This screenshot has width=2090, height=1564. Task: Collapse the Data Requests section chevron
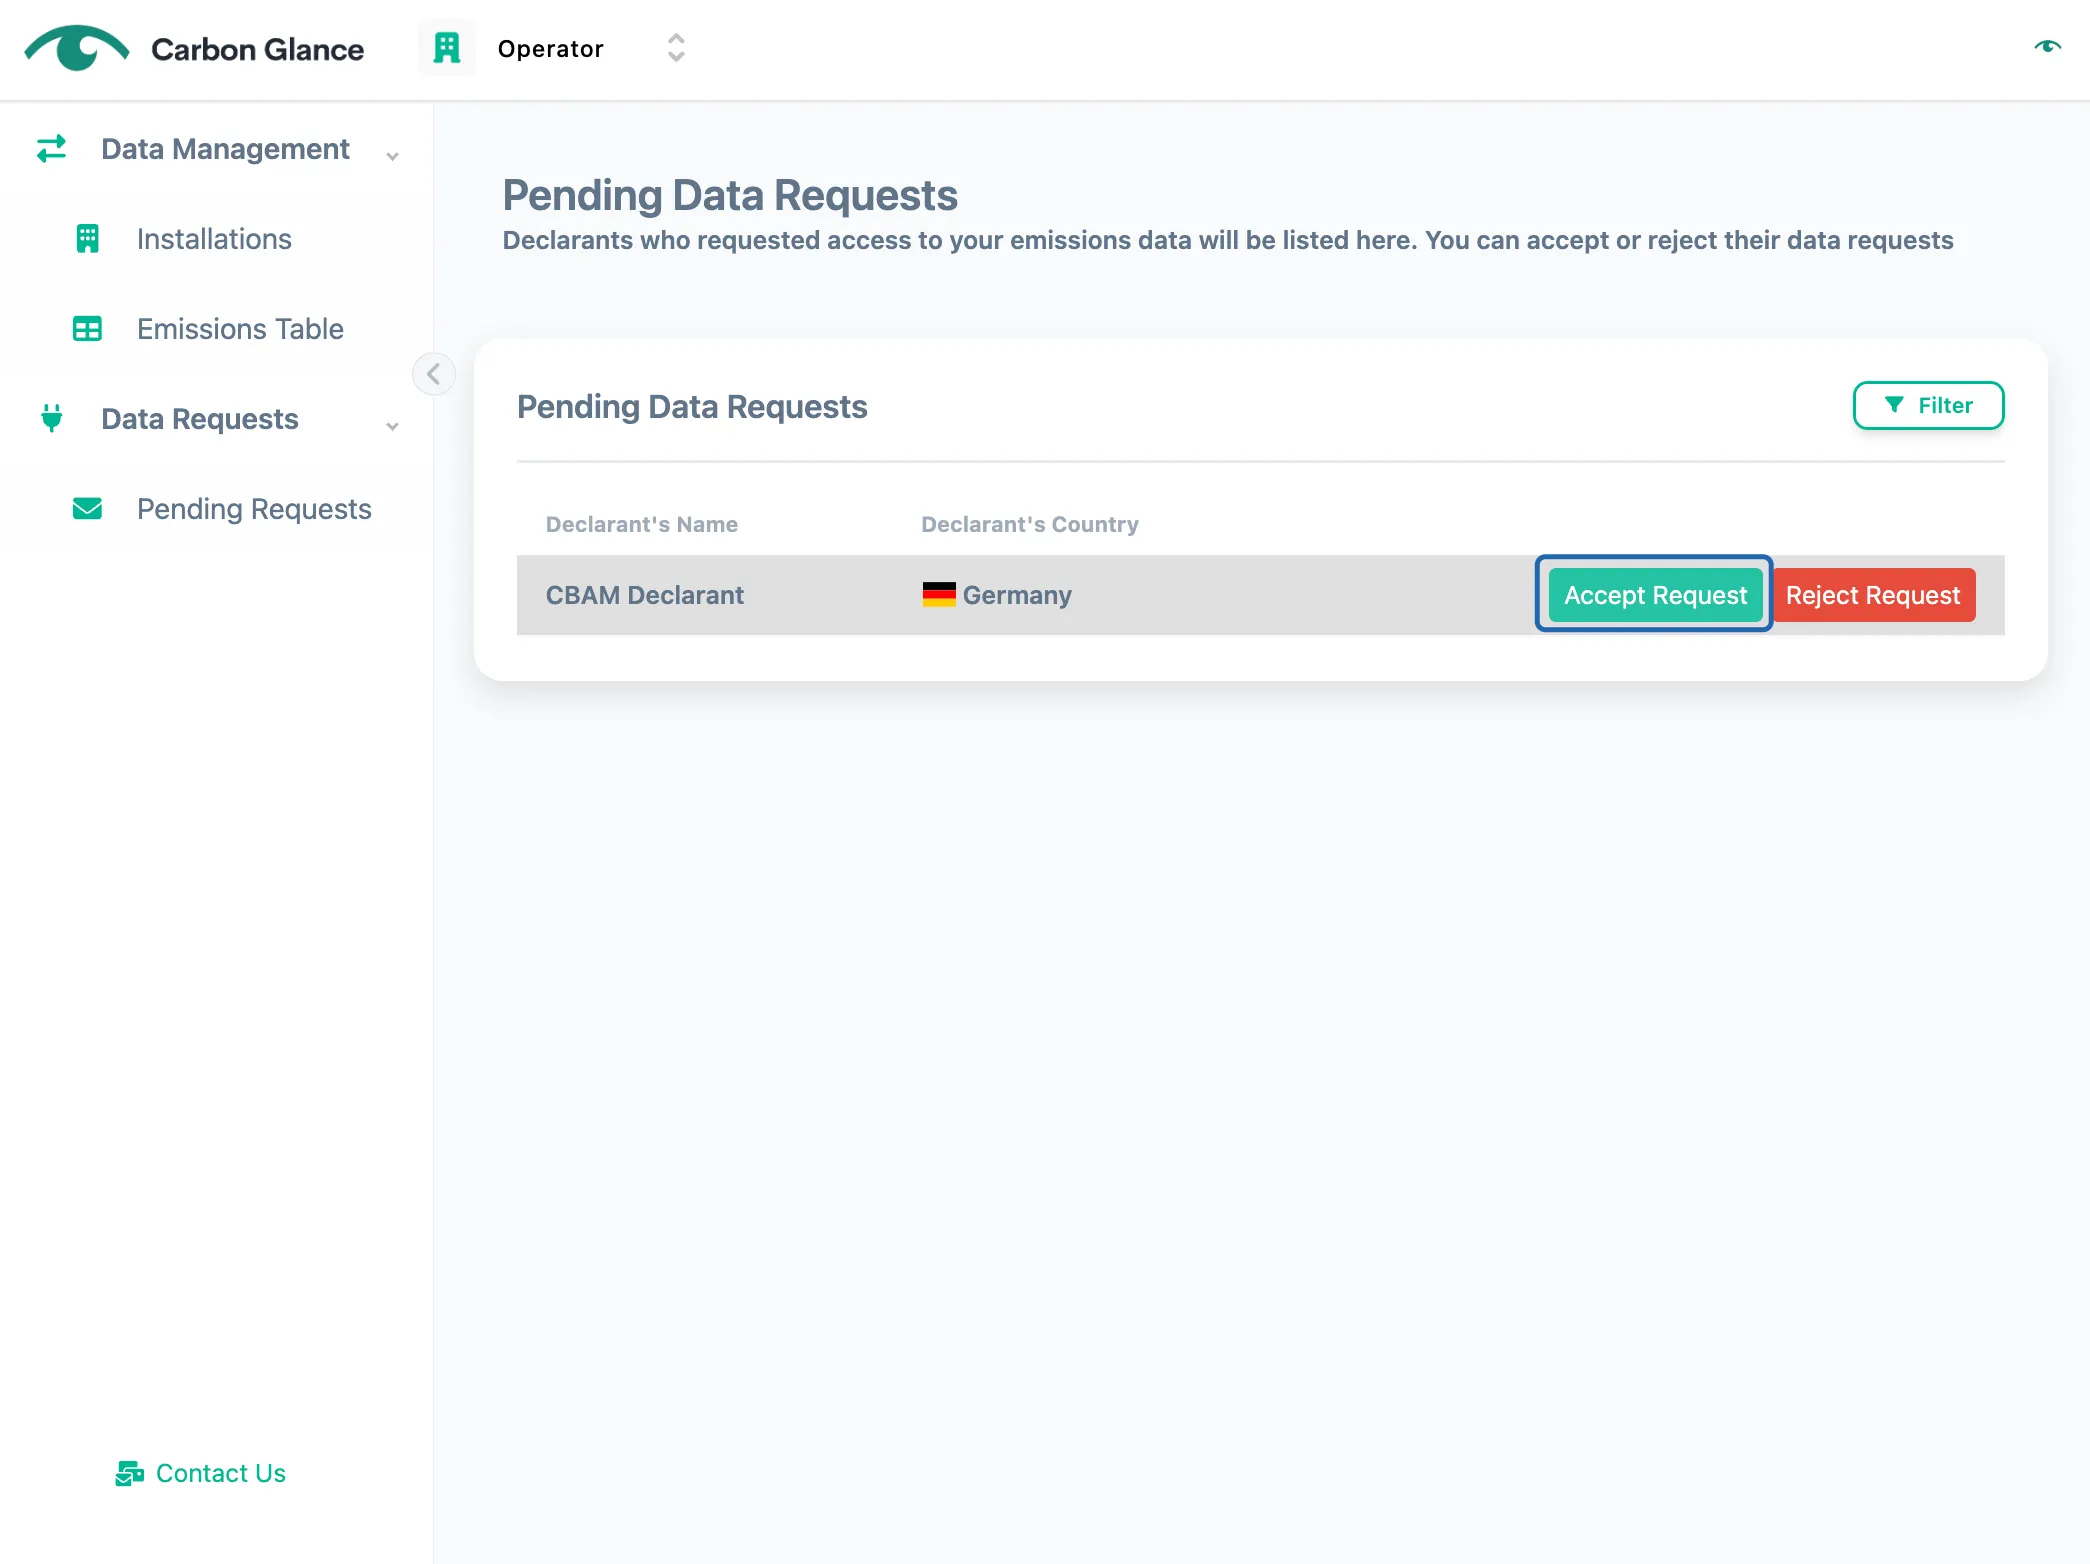coord(393,426)
